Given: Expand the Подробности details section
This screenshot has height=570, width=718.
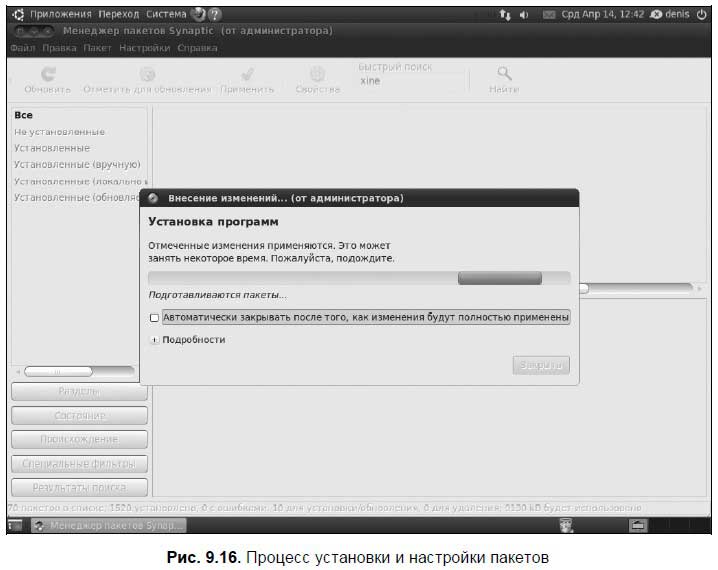Looking at the screenshot, I should [x=154, y=340].
